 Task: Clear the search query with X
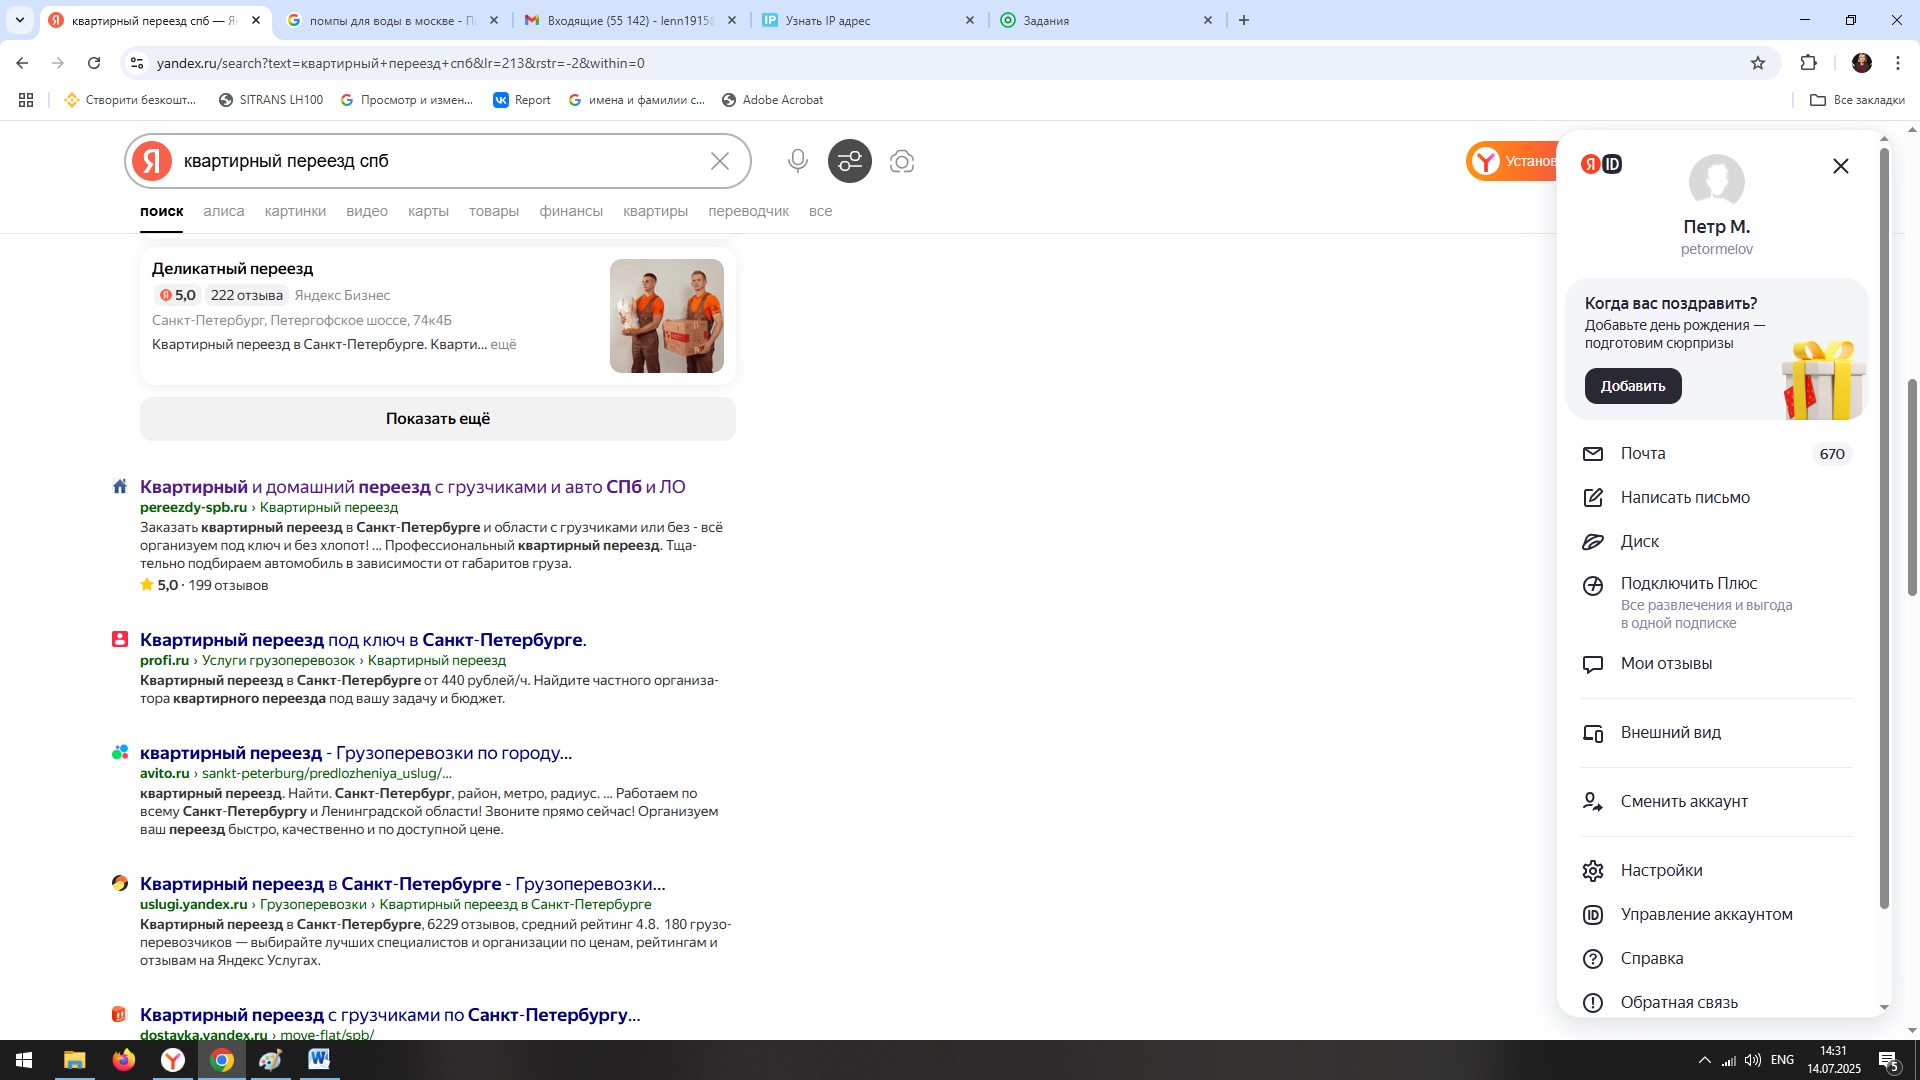click(720, 161)
